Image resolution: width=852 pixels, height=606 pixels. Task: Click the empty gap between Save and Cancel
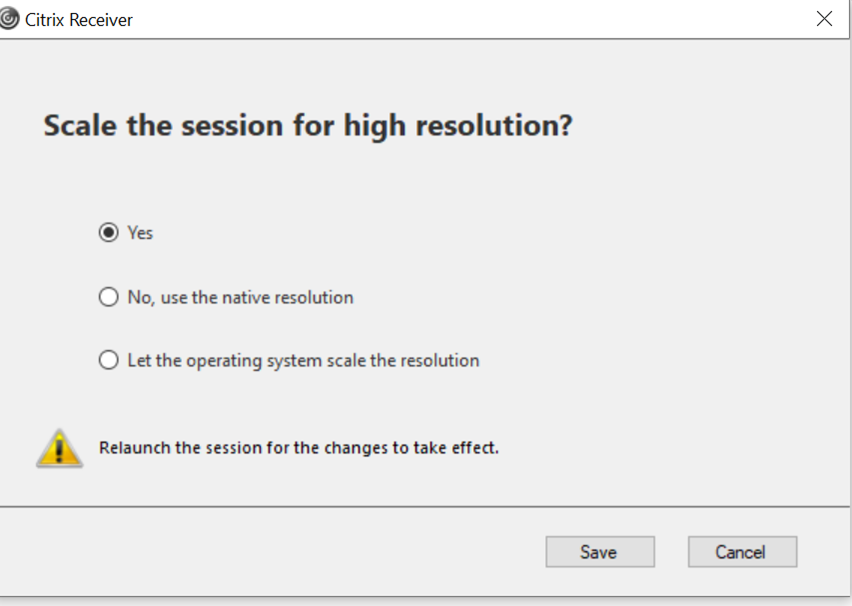pos(672,552)
